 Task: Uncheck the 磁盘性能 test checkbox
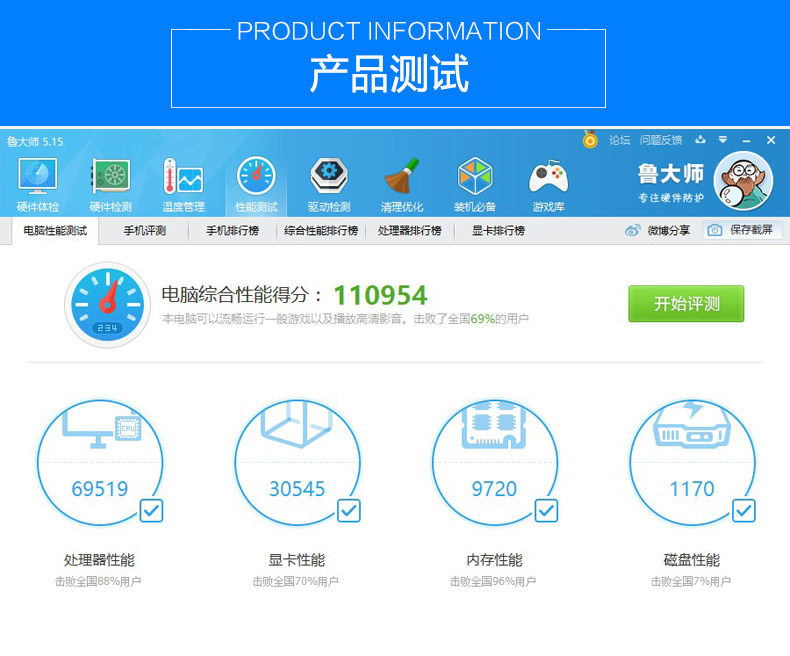coord(744,510)
